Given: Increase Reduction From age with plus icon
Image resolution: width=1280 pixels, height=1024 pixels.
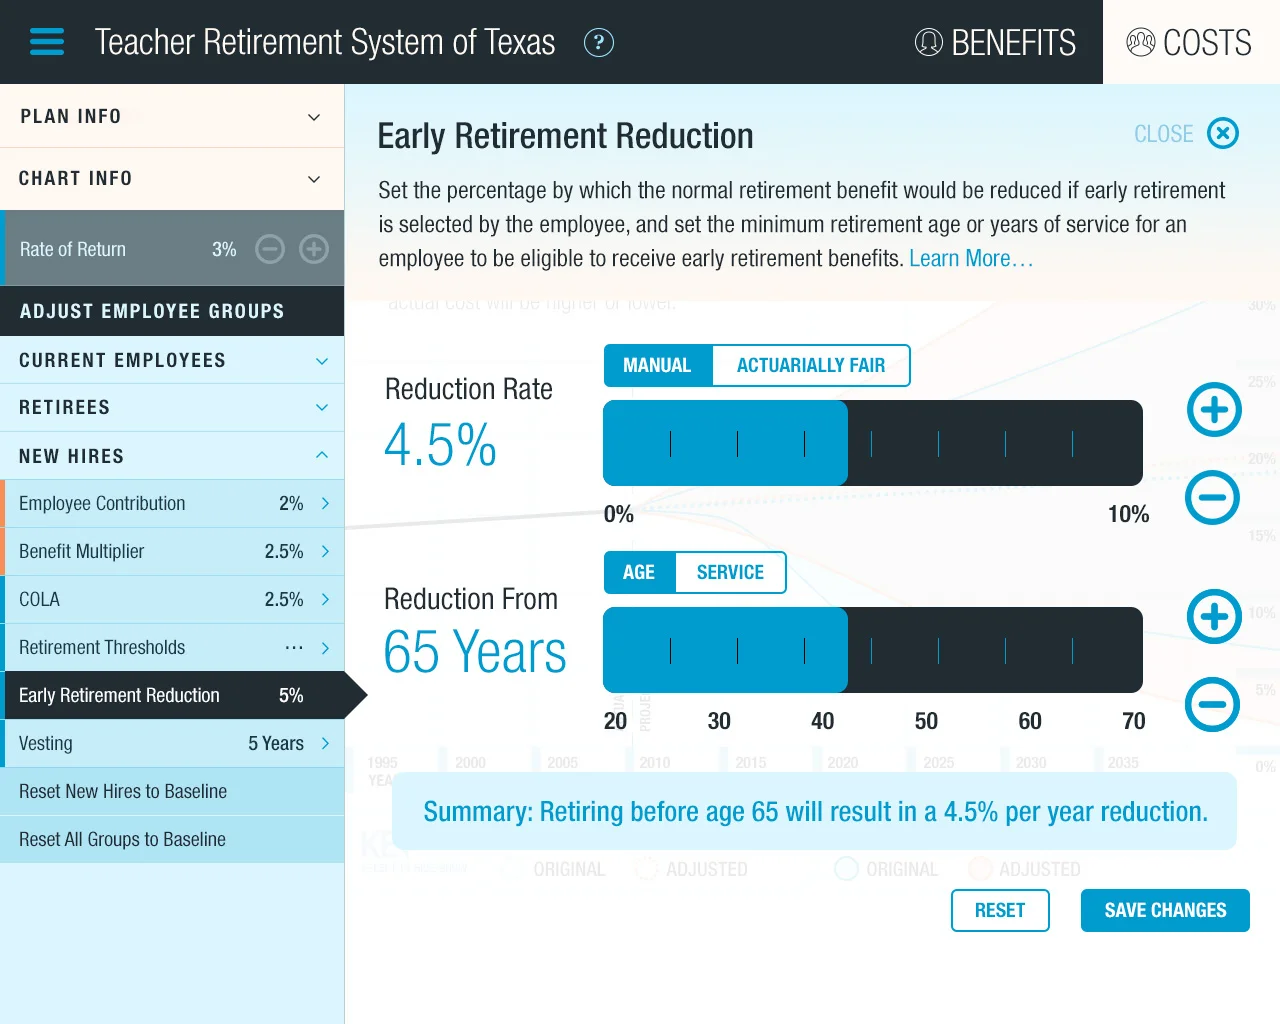Looking at the screenshot, I should point(1214,617).
